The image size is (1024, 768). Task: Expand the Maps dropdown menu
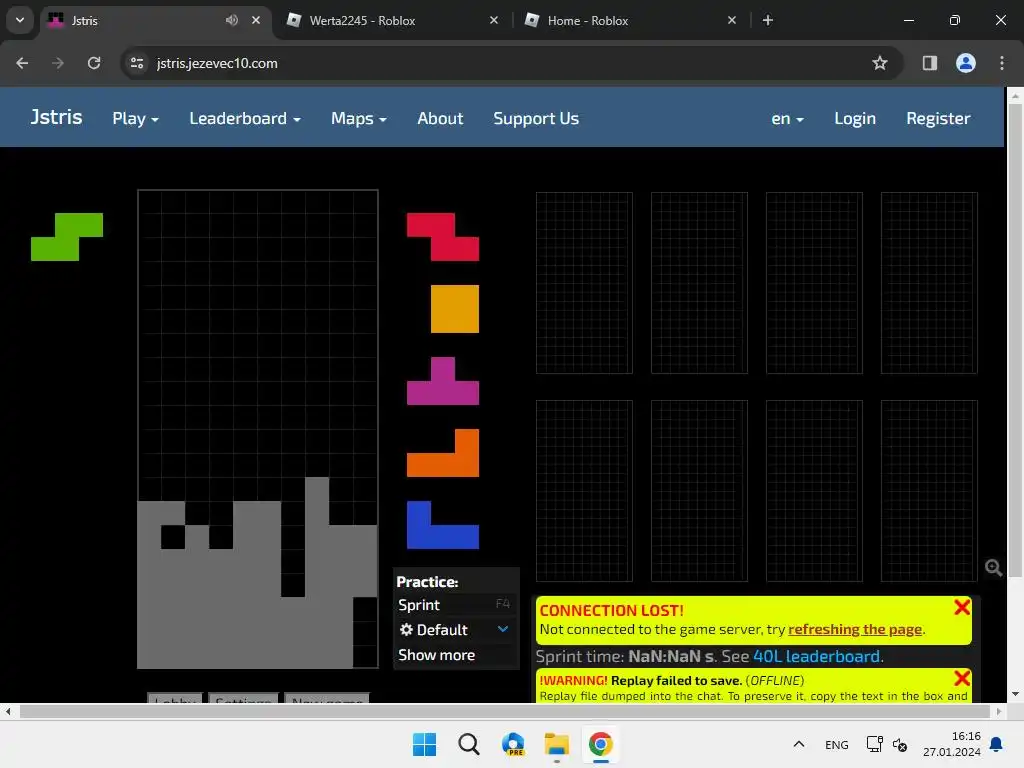pyautogui.click(x=359, y=118)
